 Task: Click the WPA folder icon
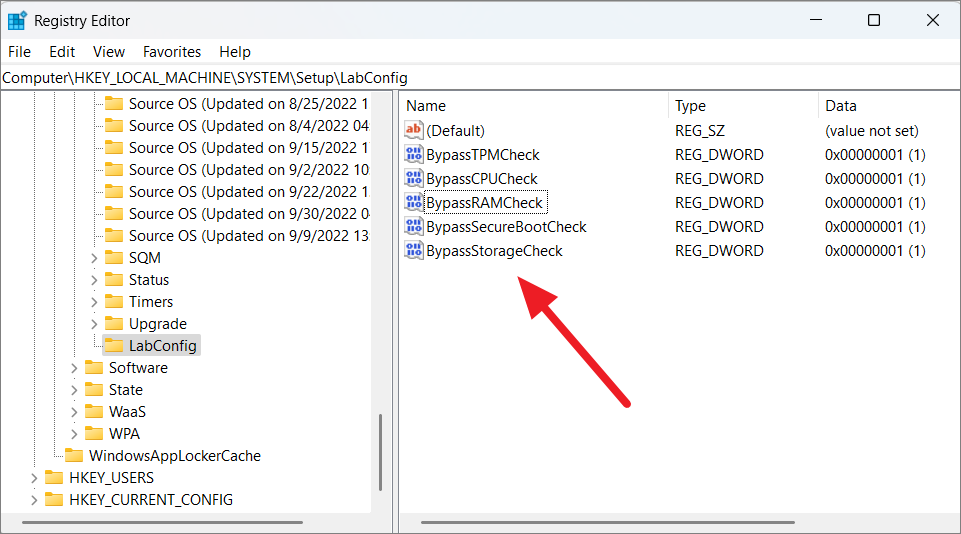tap(94, 433)
